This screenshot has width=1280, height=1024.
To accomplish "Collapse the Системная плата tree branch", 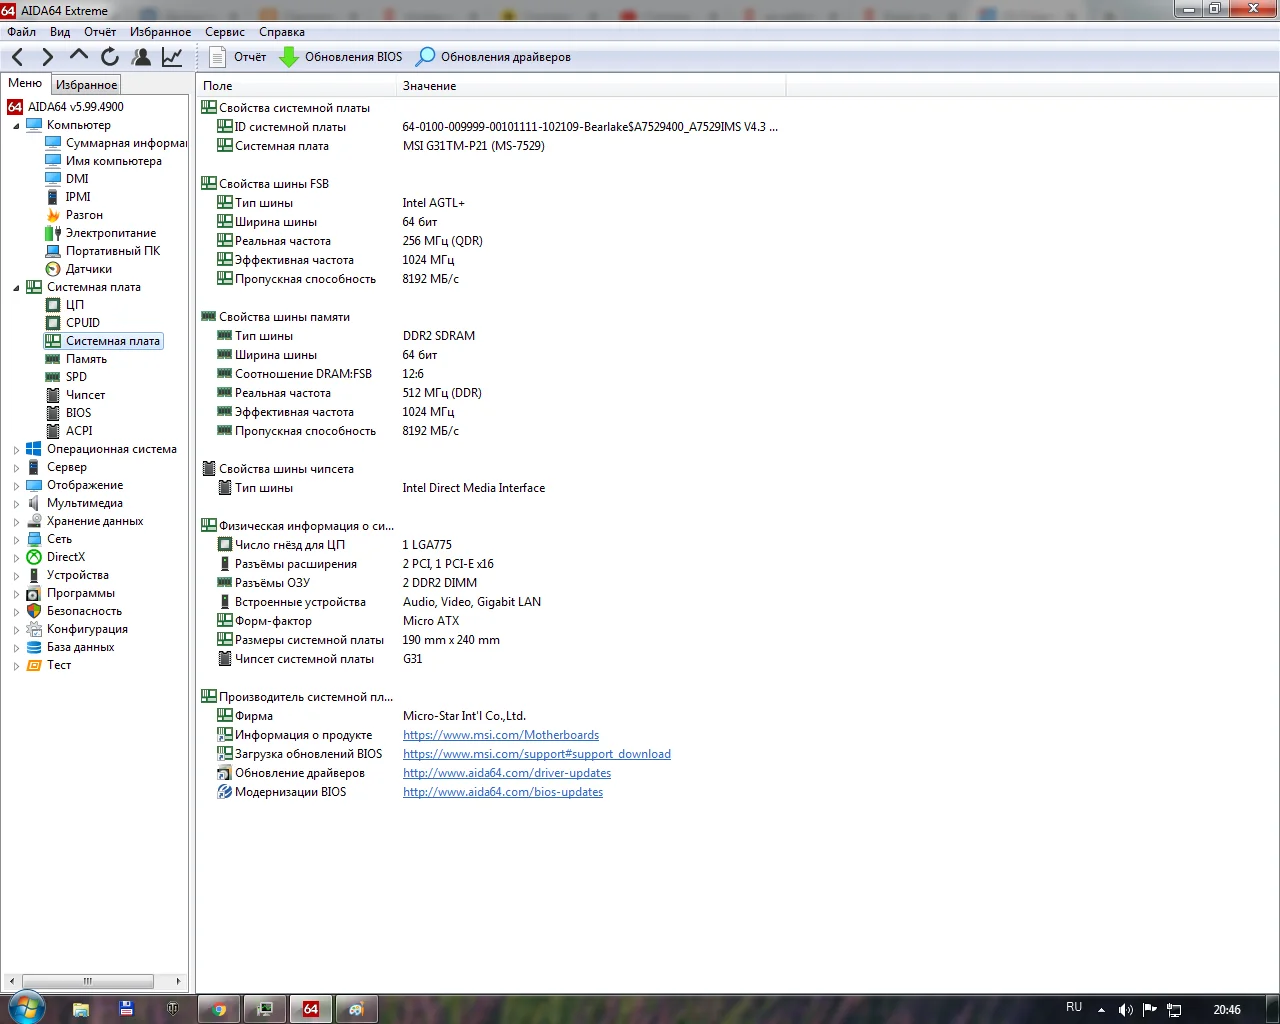I will click(16, 288).
